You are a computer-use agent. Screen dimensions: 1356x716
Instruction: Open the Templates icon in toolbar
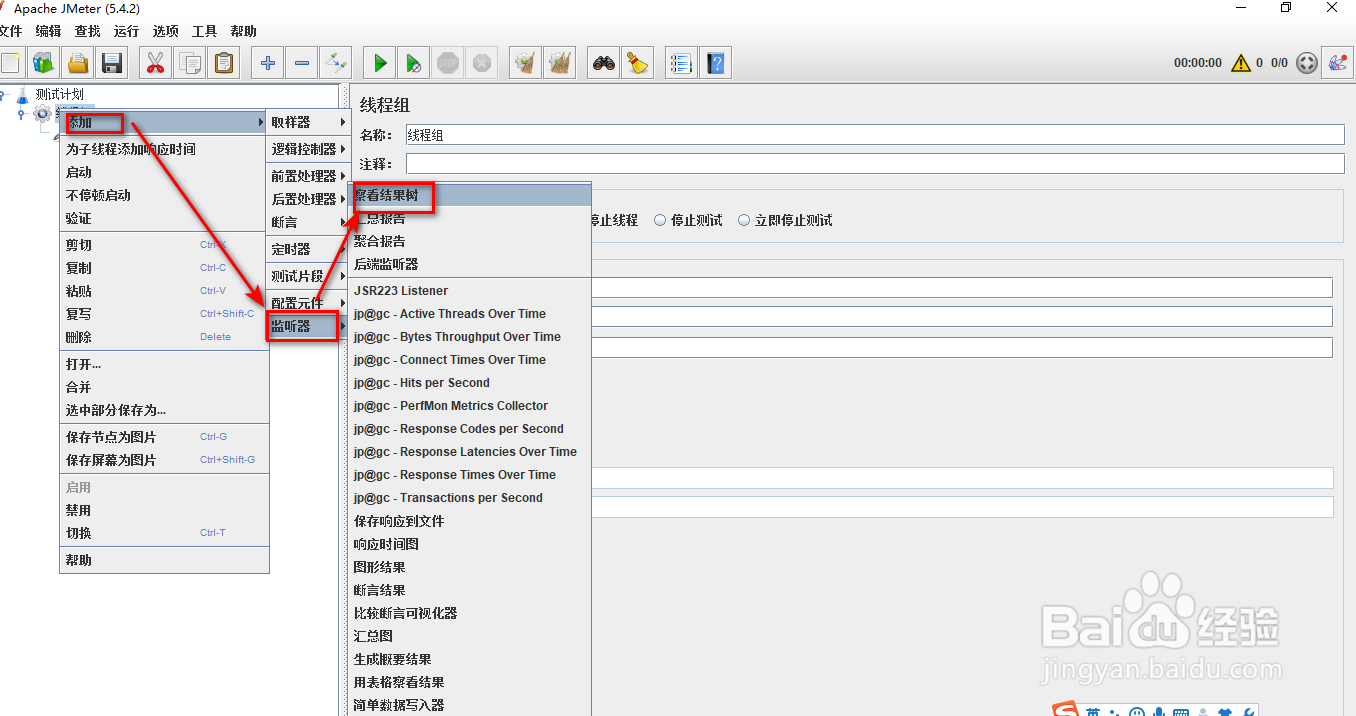pos(43,63)
